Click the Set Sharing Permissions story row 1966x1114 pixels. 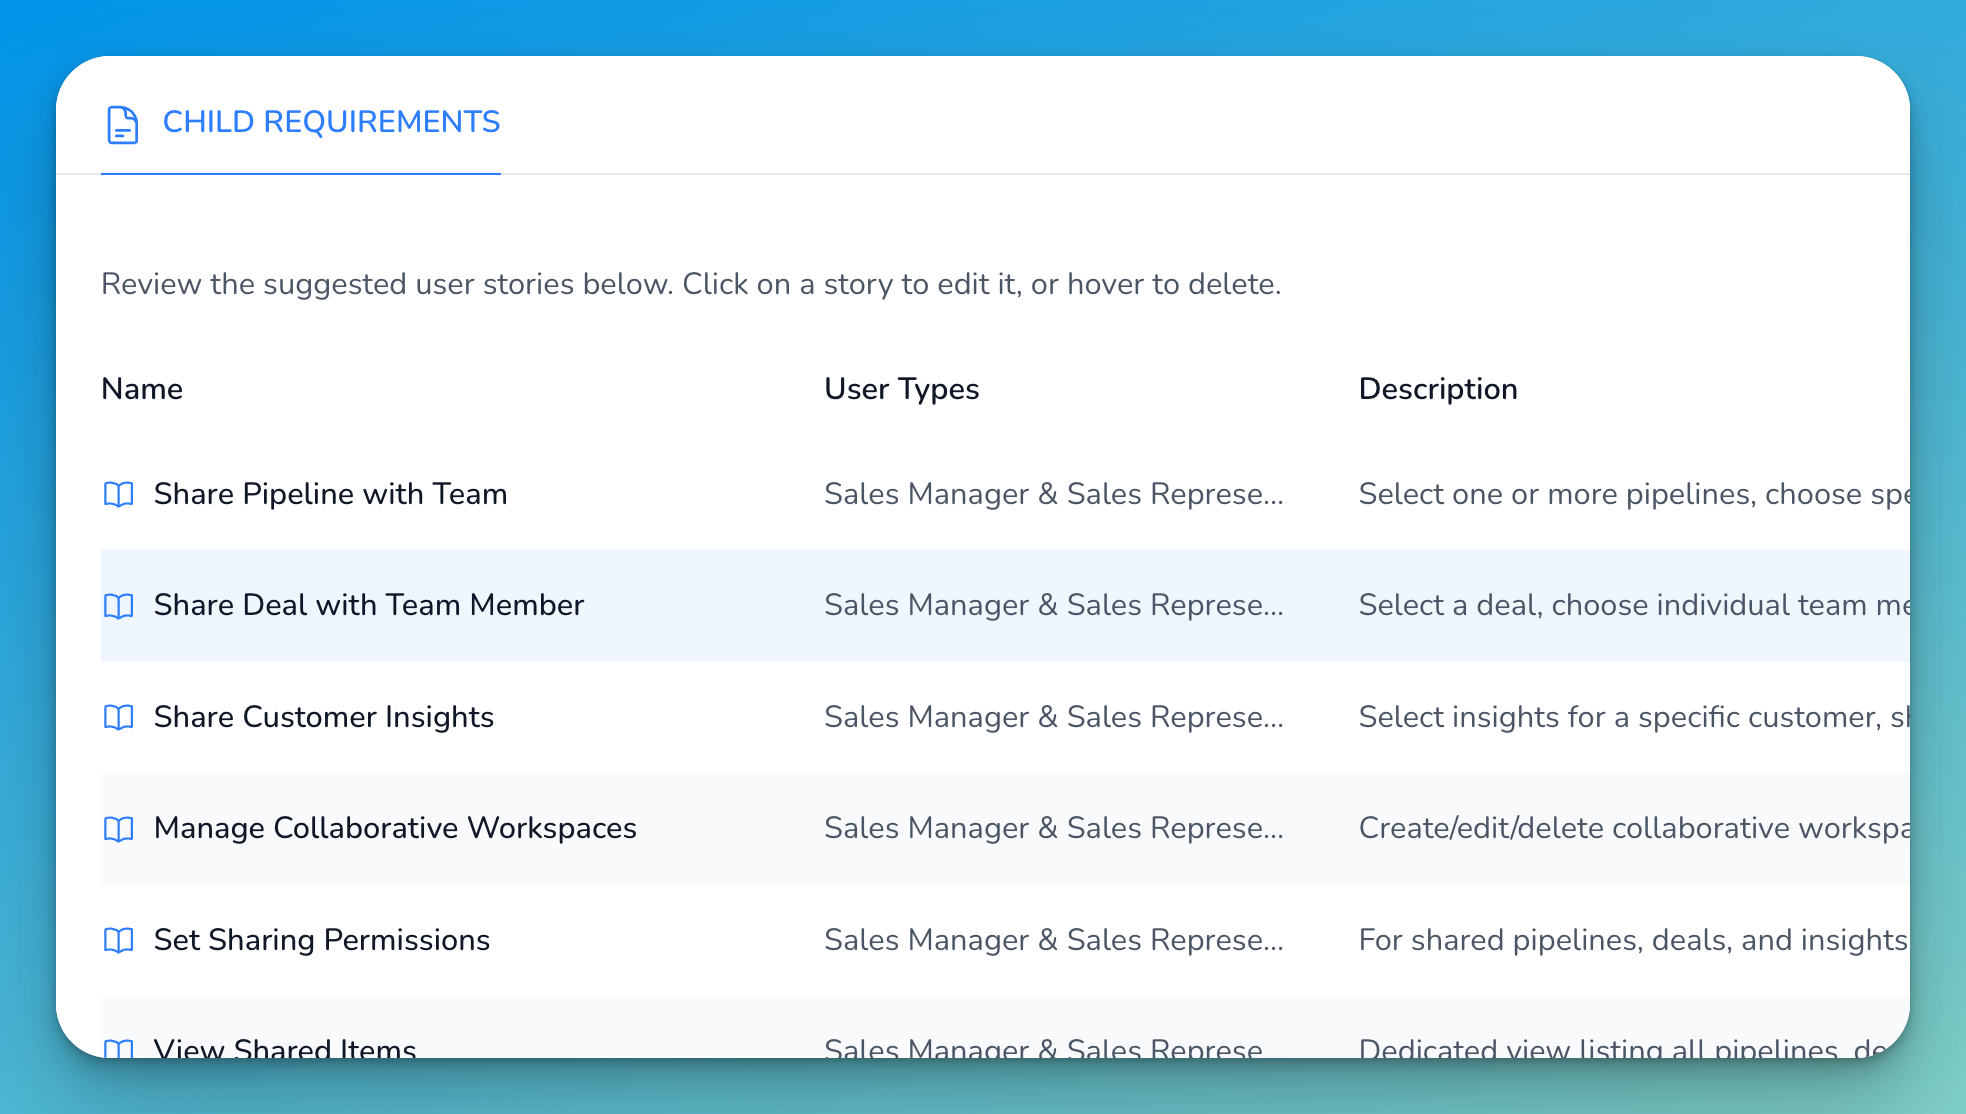click(321, 940)
